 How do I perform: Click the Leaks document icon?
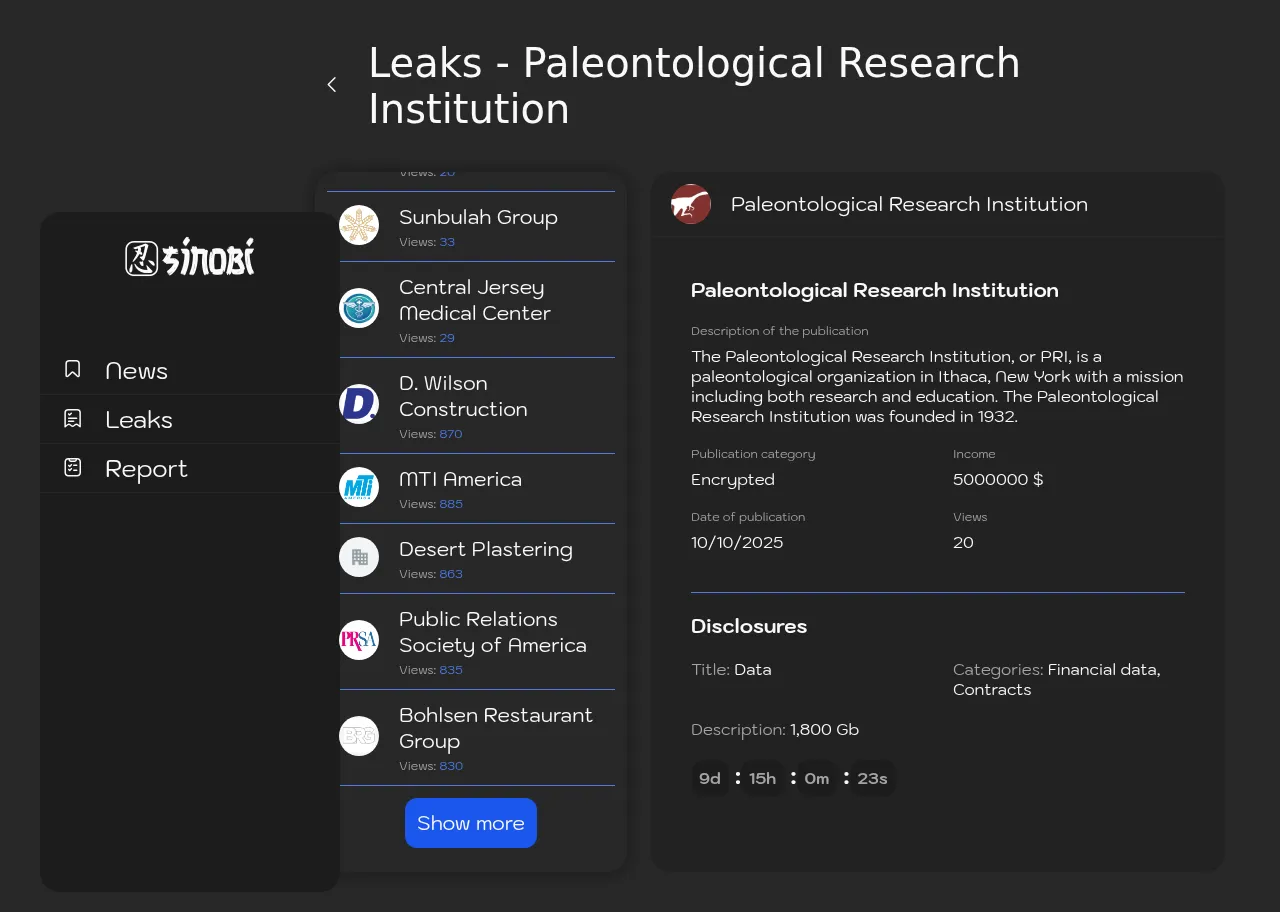[73, 419]
